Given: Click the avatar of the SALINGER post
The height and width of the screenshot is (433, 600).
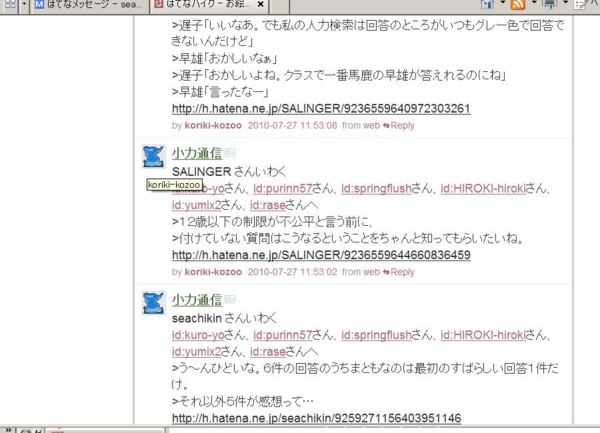Looking at the screenshot, I should coord(154,156).
